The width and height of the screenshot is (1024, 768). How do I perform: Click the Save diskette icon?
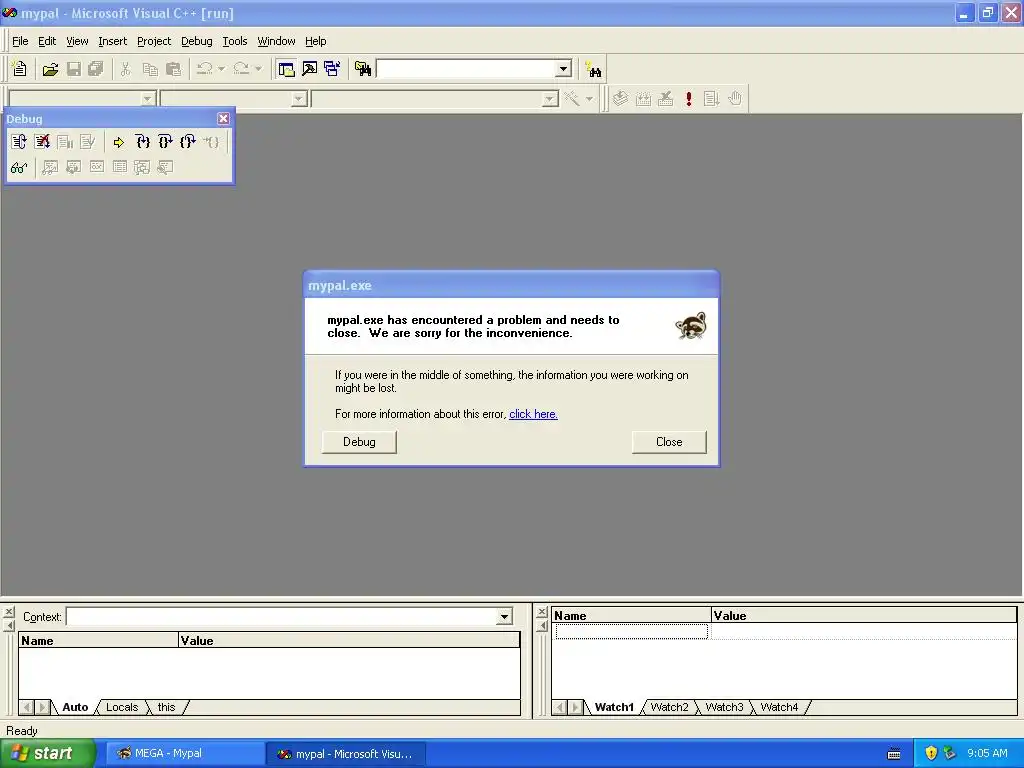point(74,69)
